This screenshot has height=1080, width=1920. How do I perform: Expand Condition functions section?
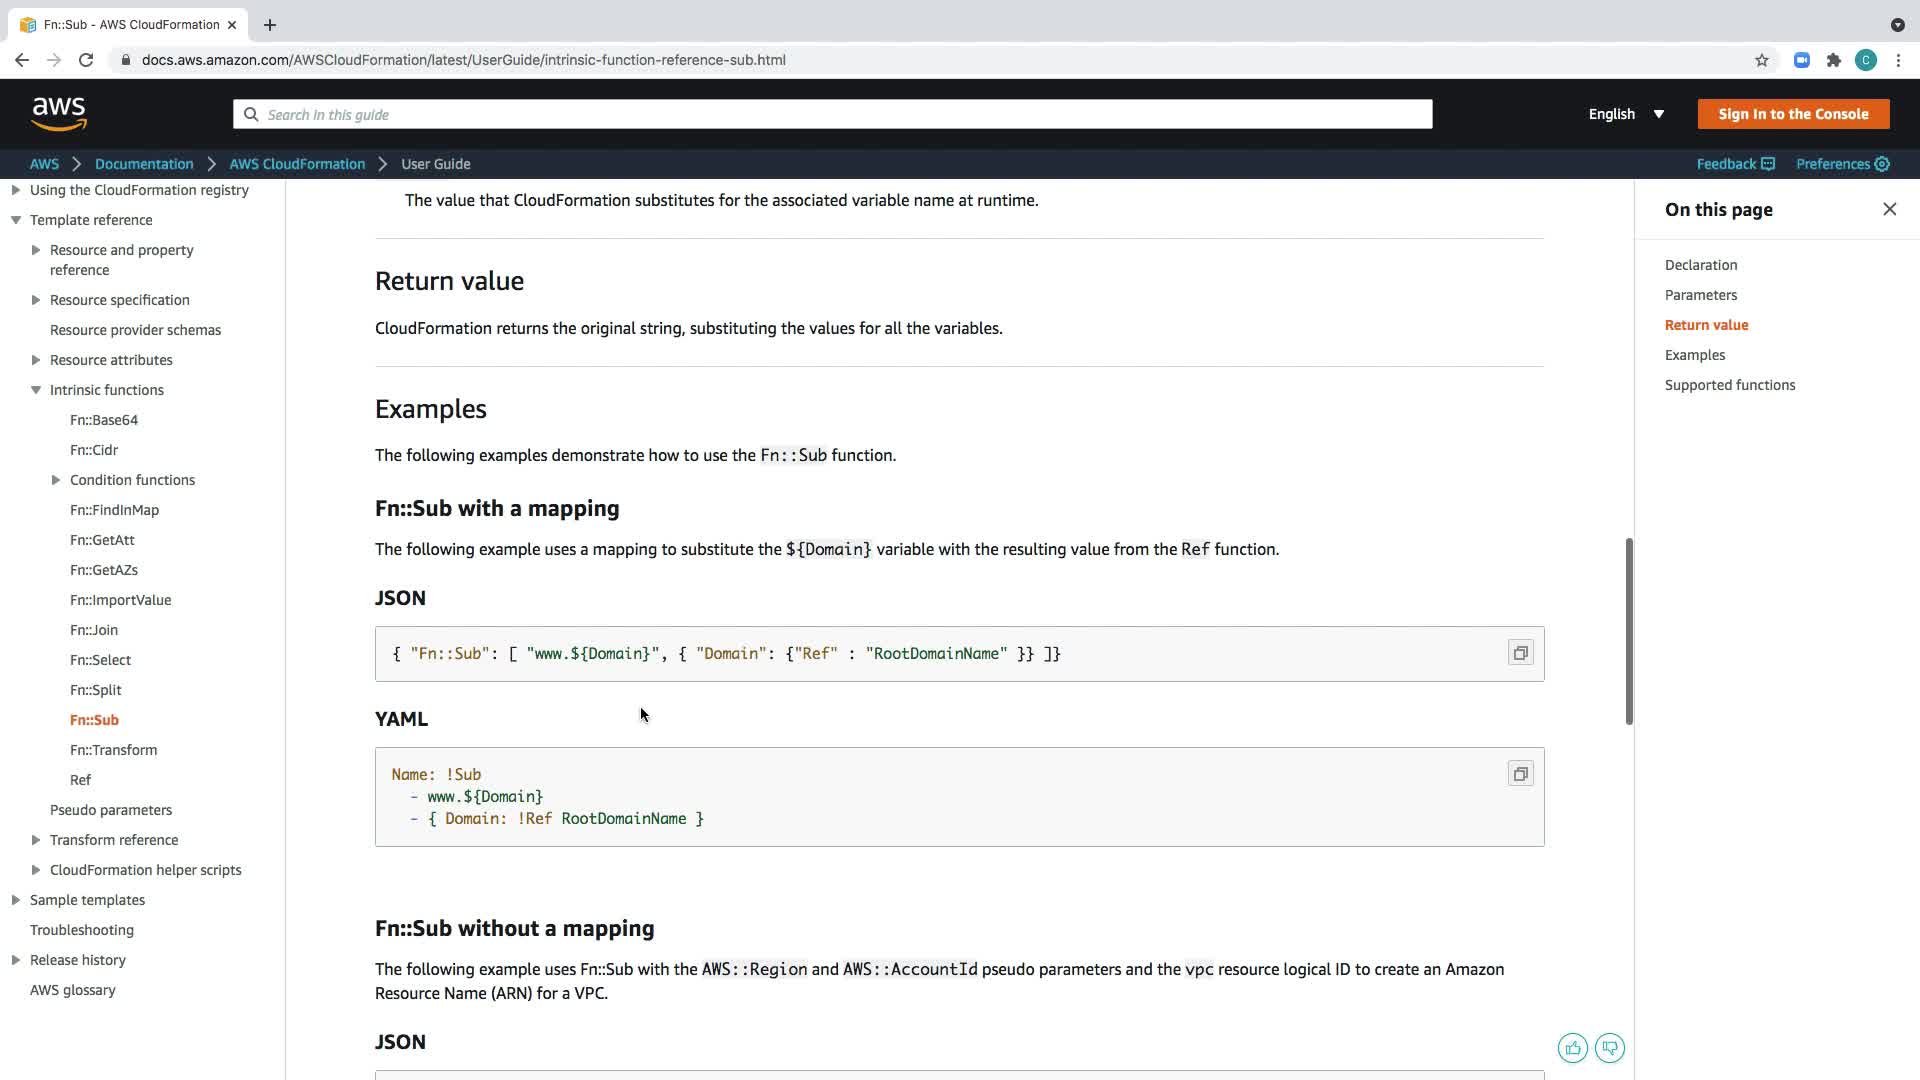tap(56, 480)
